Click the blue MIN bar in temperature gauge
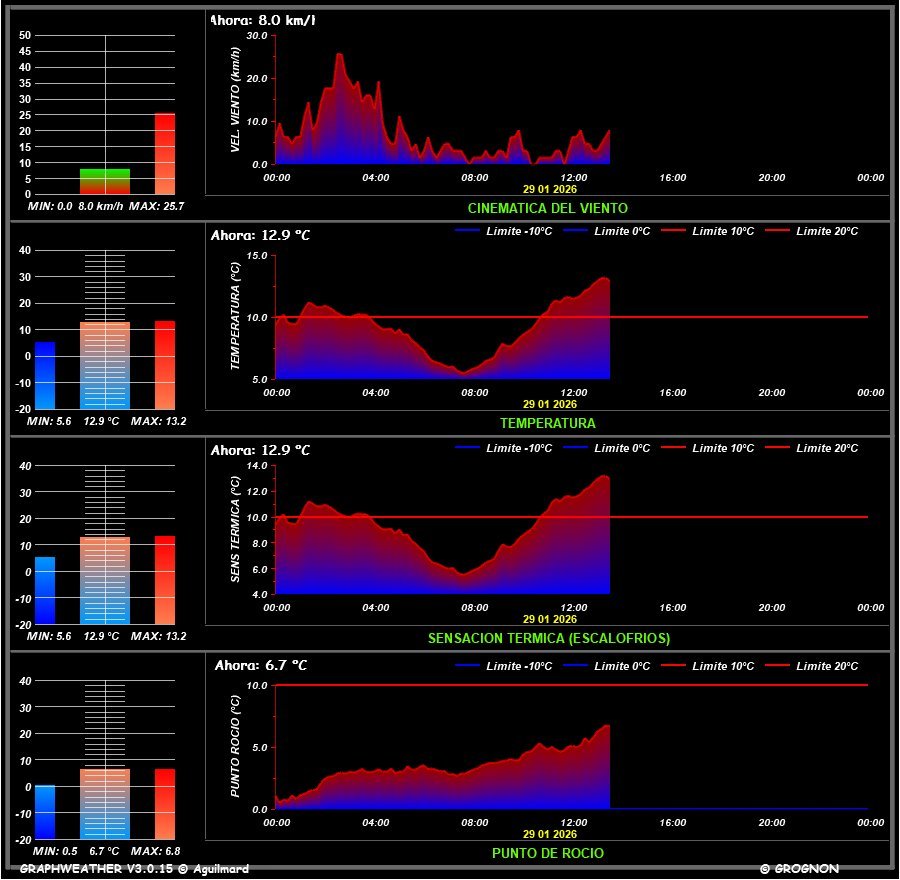Image resolution: width=900 pixels, height=880 pixels. (x=45, y=375)
